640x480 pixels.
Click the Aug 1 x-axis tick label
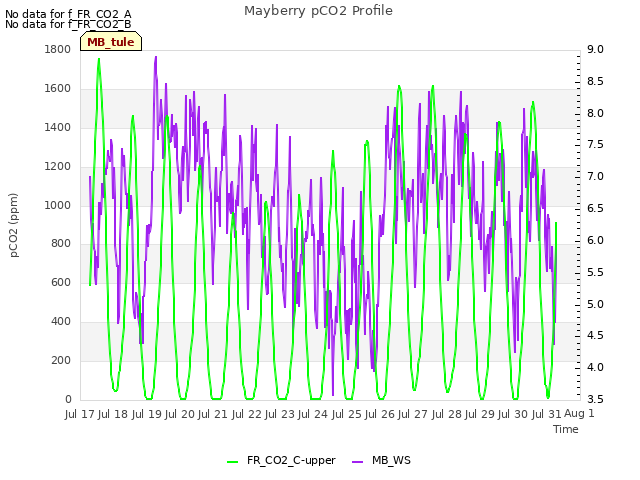coord(579,413)
